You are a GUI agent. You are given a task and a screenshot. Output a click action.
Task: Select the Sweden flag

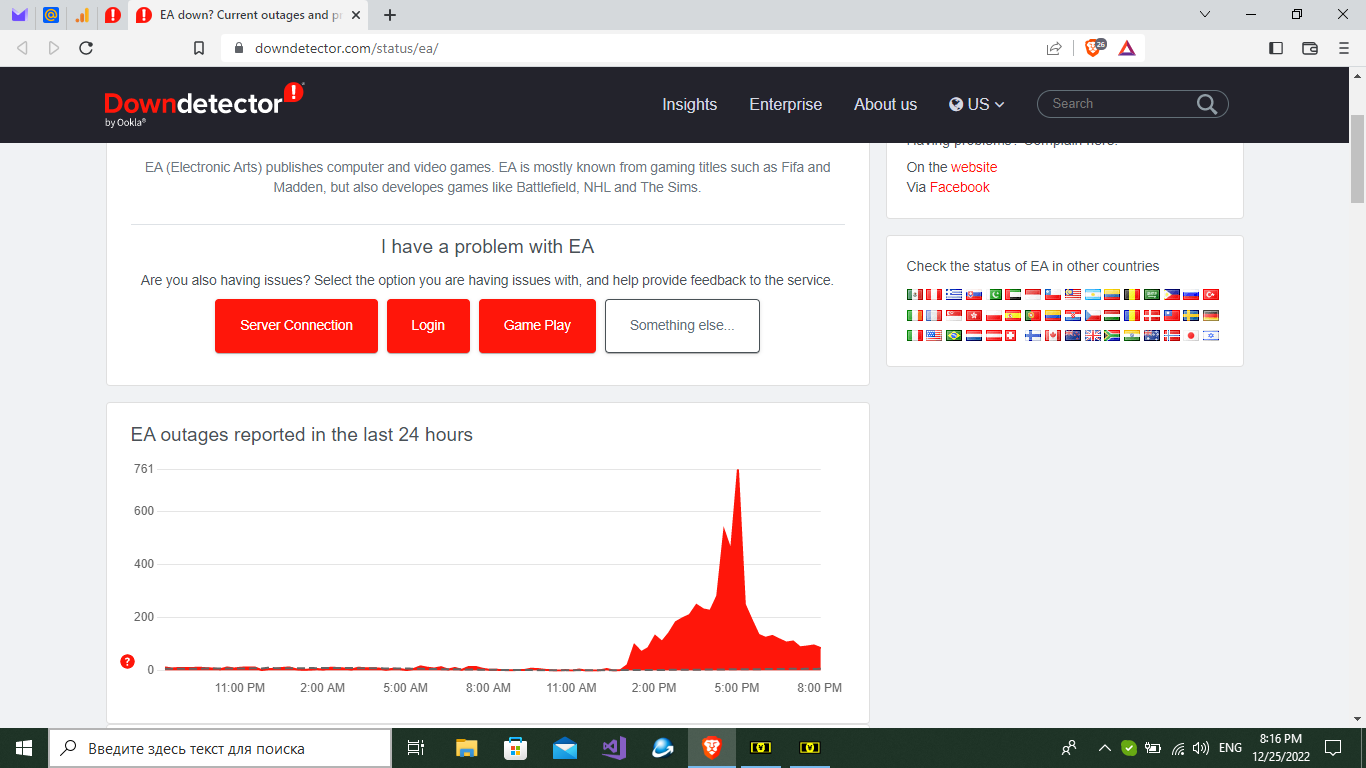pyautogui.click(x=1191, y=316)
